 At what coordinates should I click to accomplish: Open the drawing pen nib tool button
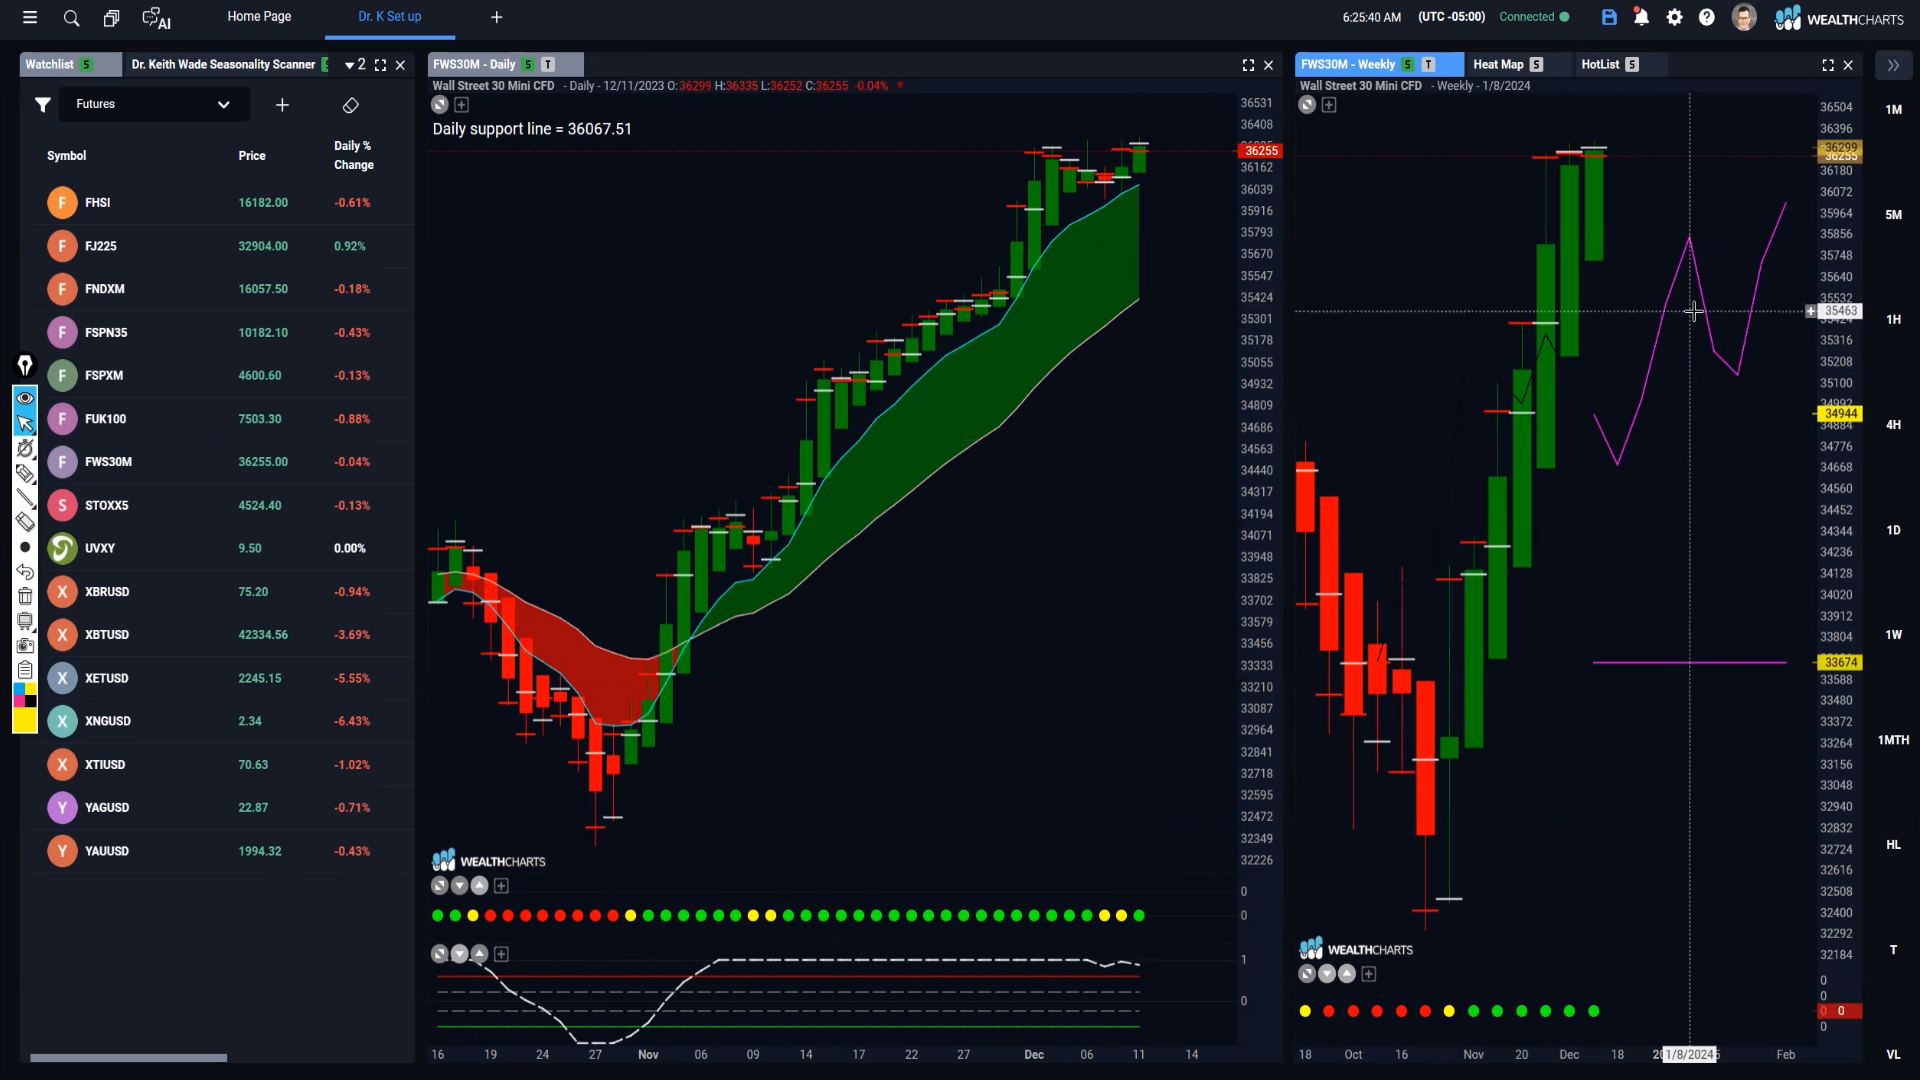click(x=25, y=365)
